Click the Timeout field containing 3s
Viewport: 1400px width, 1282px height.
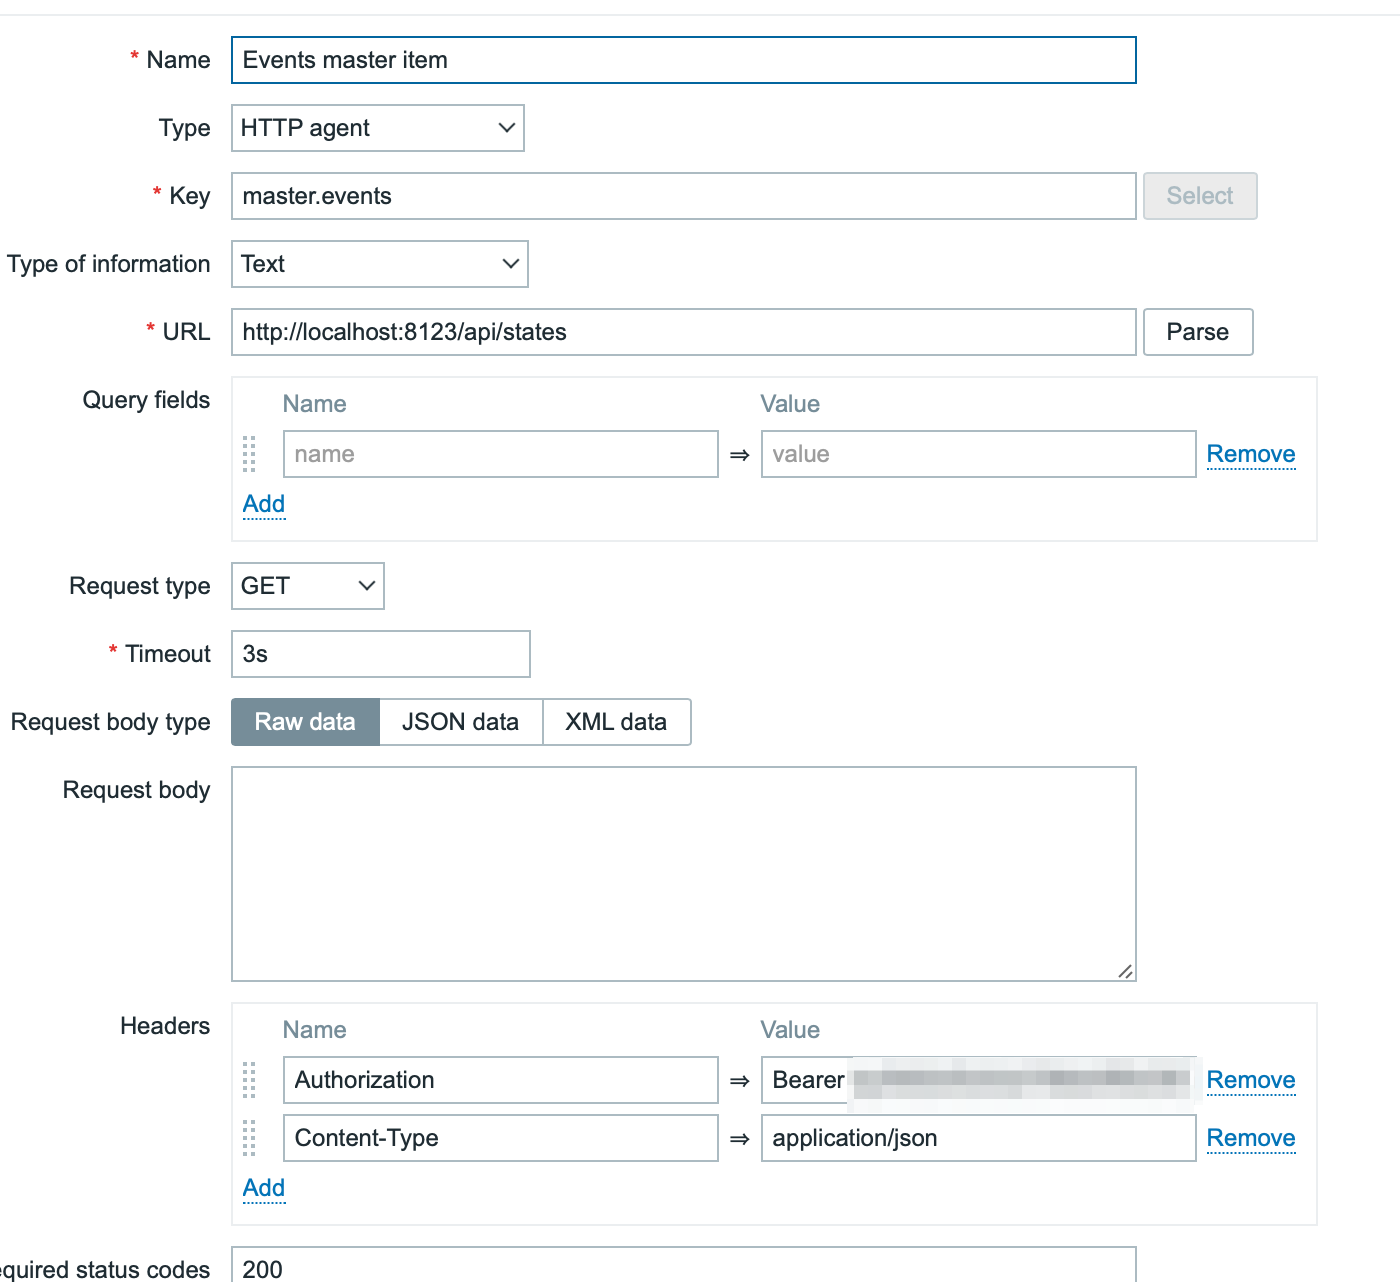(380, 654)
